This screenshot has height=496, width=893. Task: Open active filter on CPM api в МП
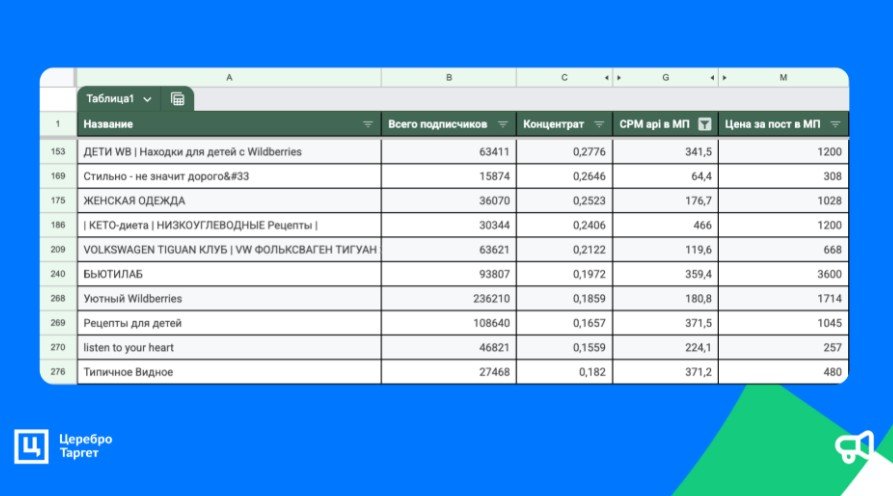[704, 124]
